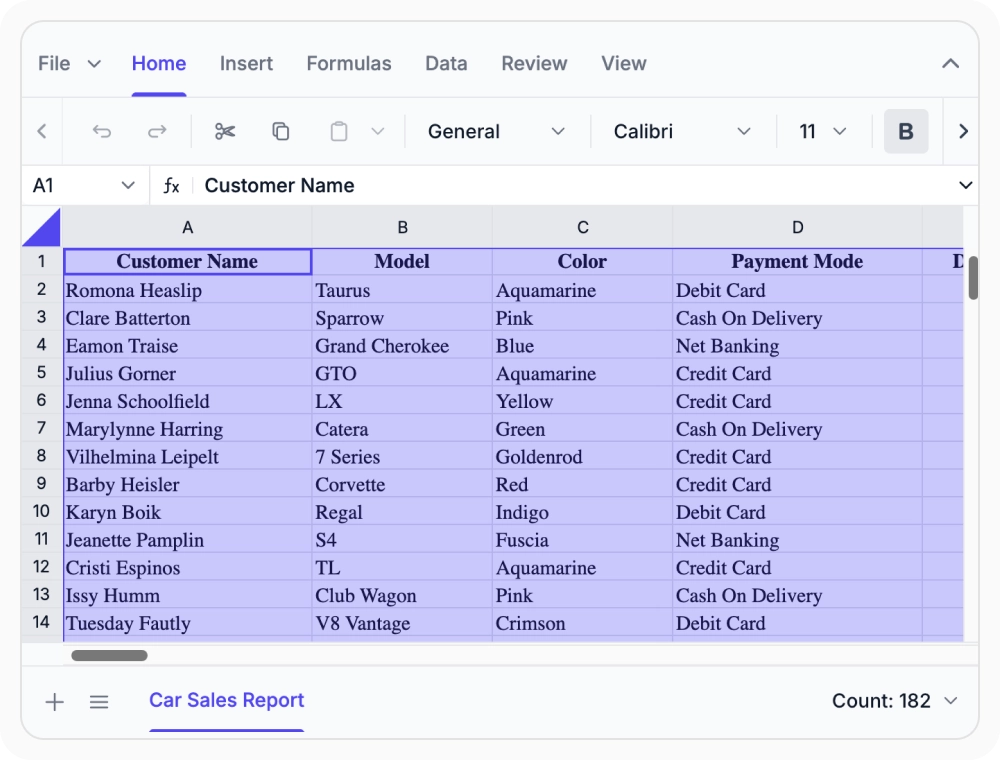Click the cell Crimson
1000x760 pixels.
click(582, 623)
